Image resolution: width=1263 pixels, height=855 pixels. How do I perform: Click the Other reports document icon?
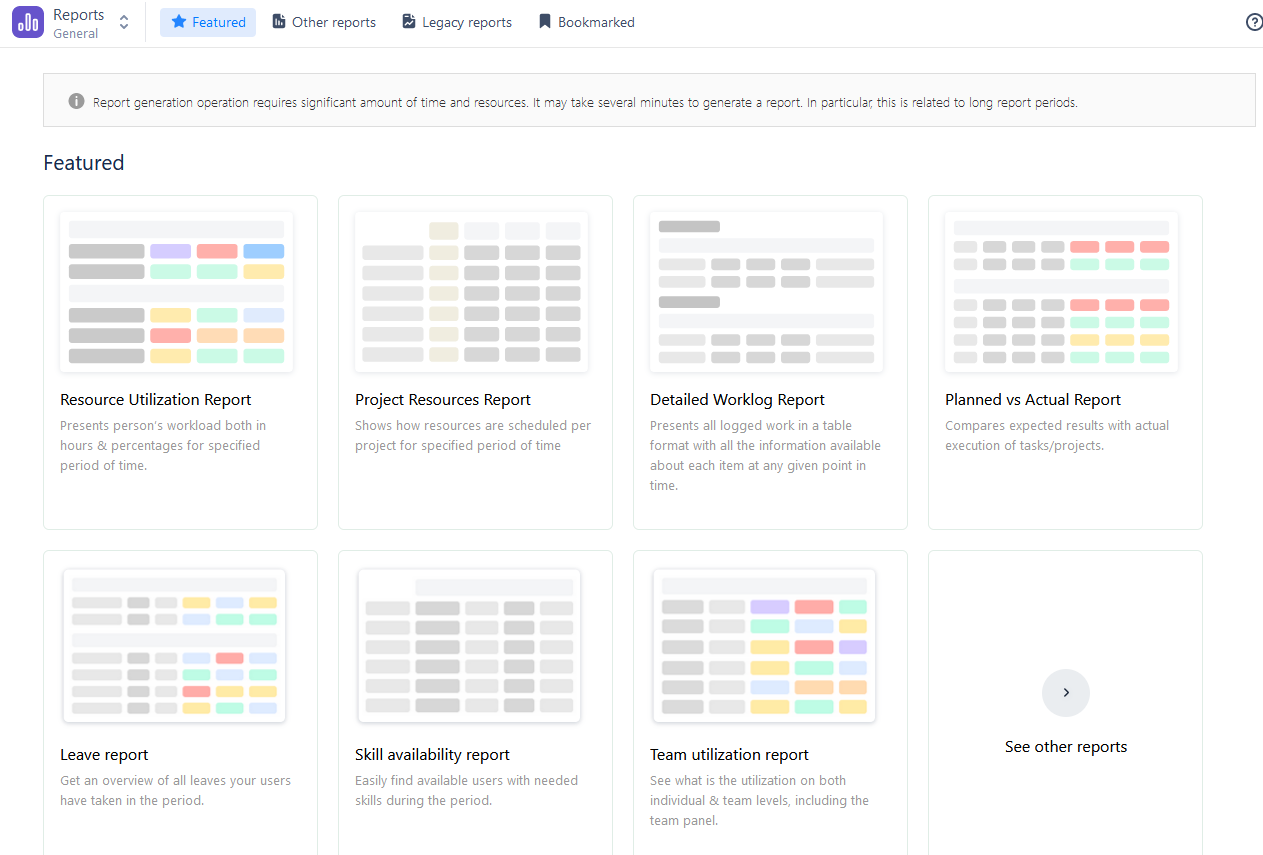tap(279, 22)
